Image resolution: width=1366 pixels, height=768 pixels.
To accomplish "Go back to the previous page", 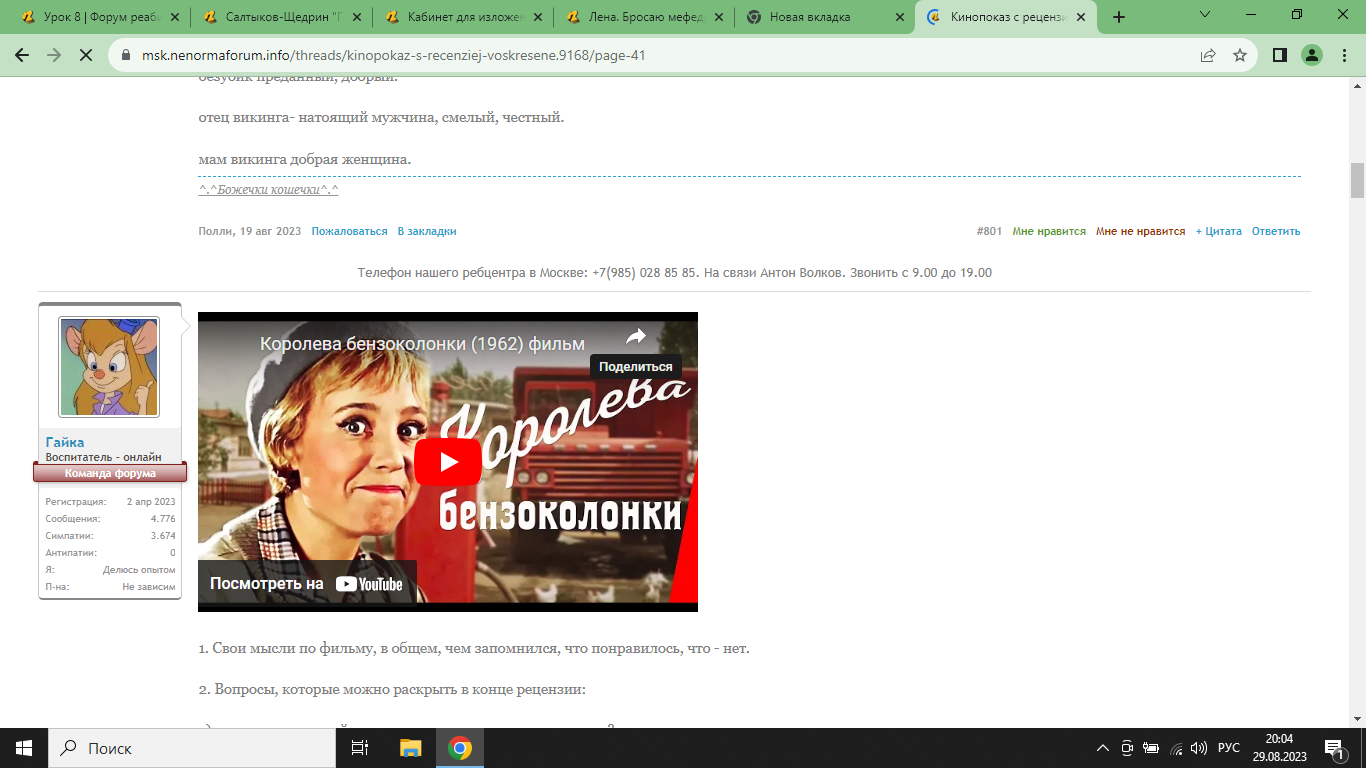I will click(22, 56).
